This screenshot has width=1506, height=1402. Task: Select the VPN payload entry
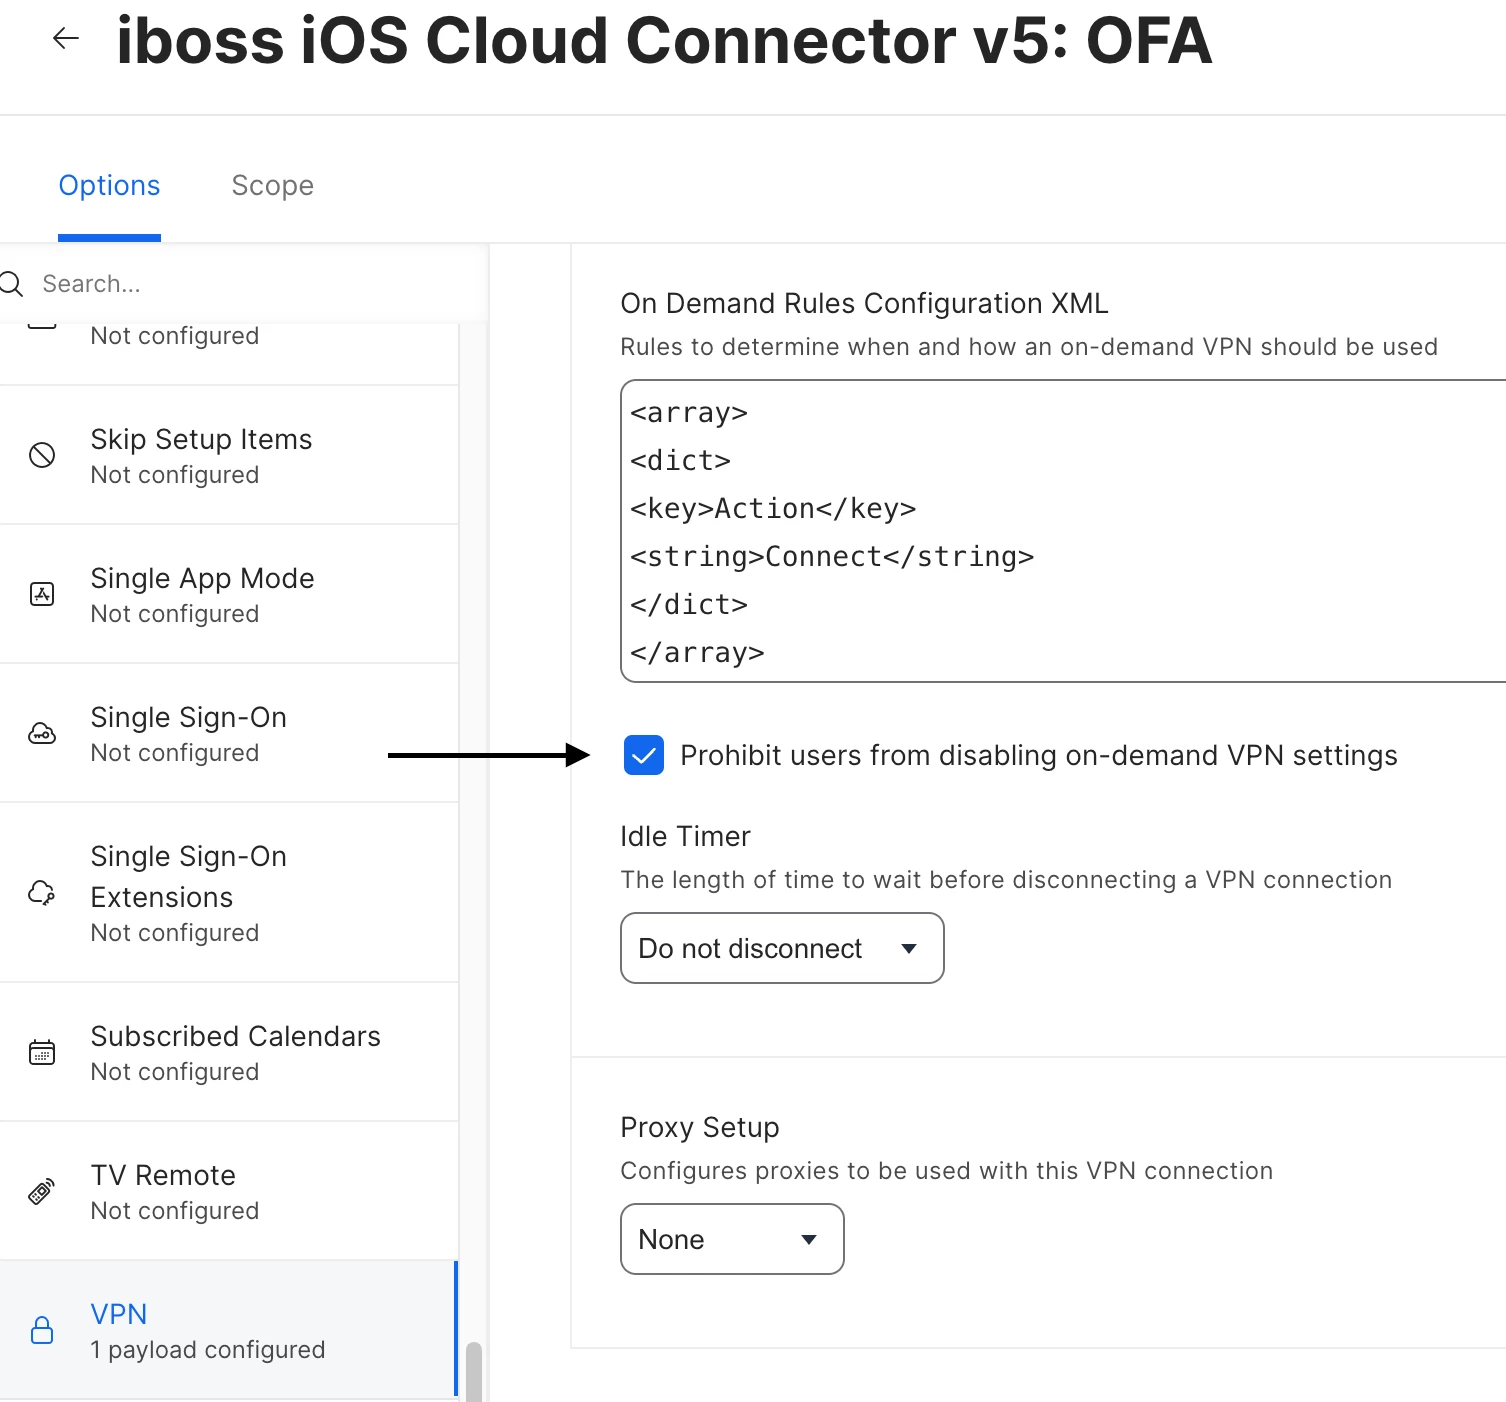229,1330
